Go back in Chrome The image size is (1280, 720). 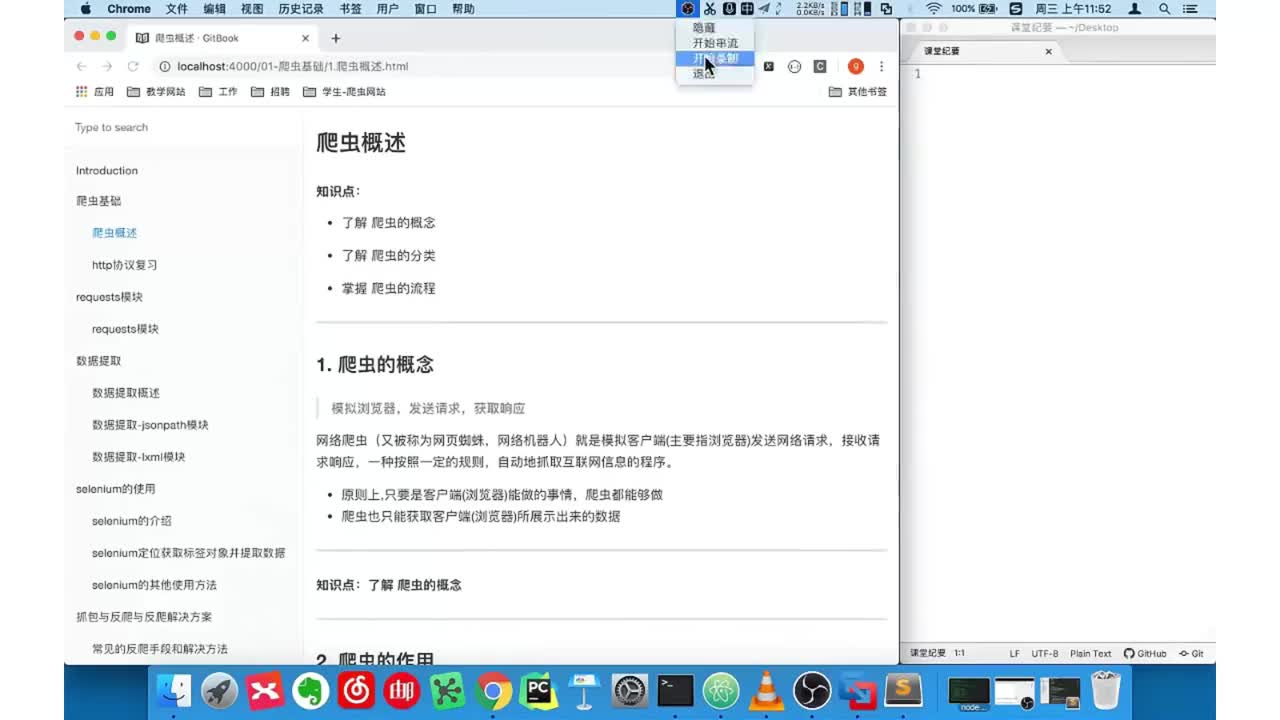click(x=82, y=66)
